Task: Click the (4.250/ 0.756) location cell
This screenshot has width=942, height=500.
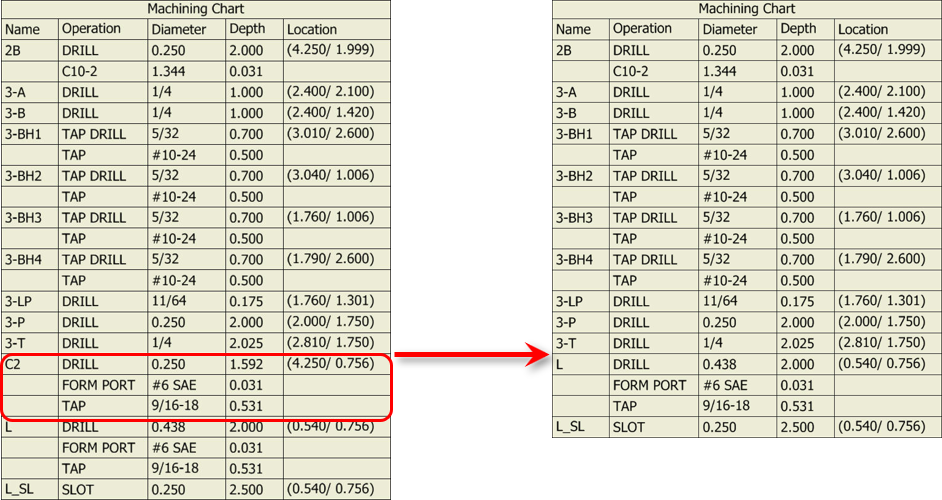Action: 330,364
